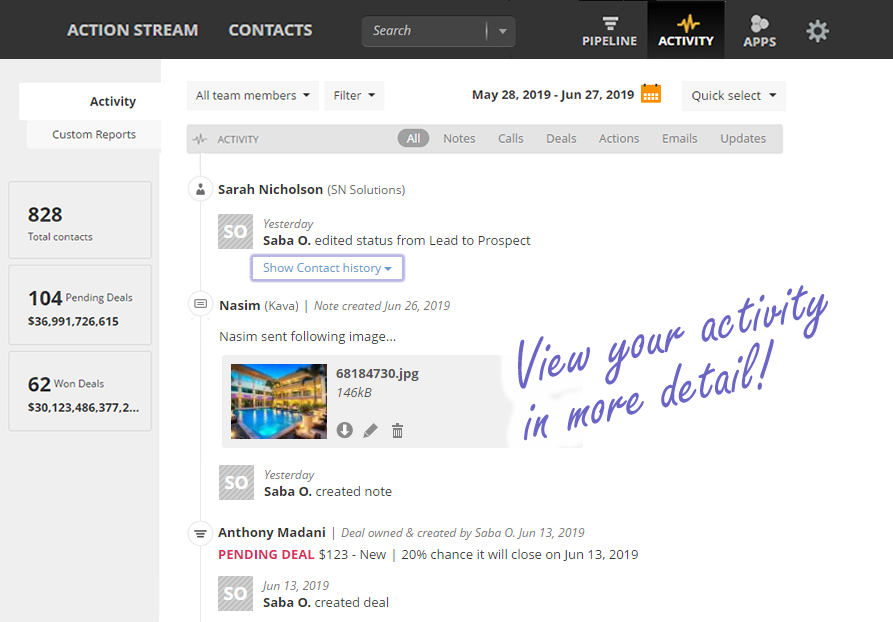
Task: Click the 62 Won Deals card
Action: click(80, 391)
